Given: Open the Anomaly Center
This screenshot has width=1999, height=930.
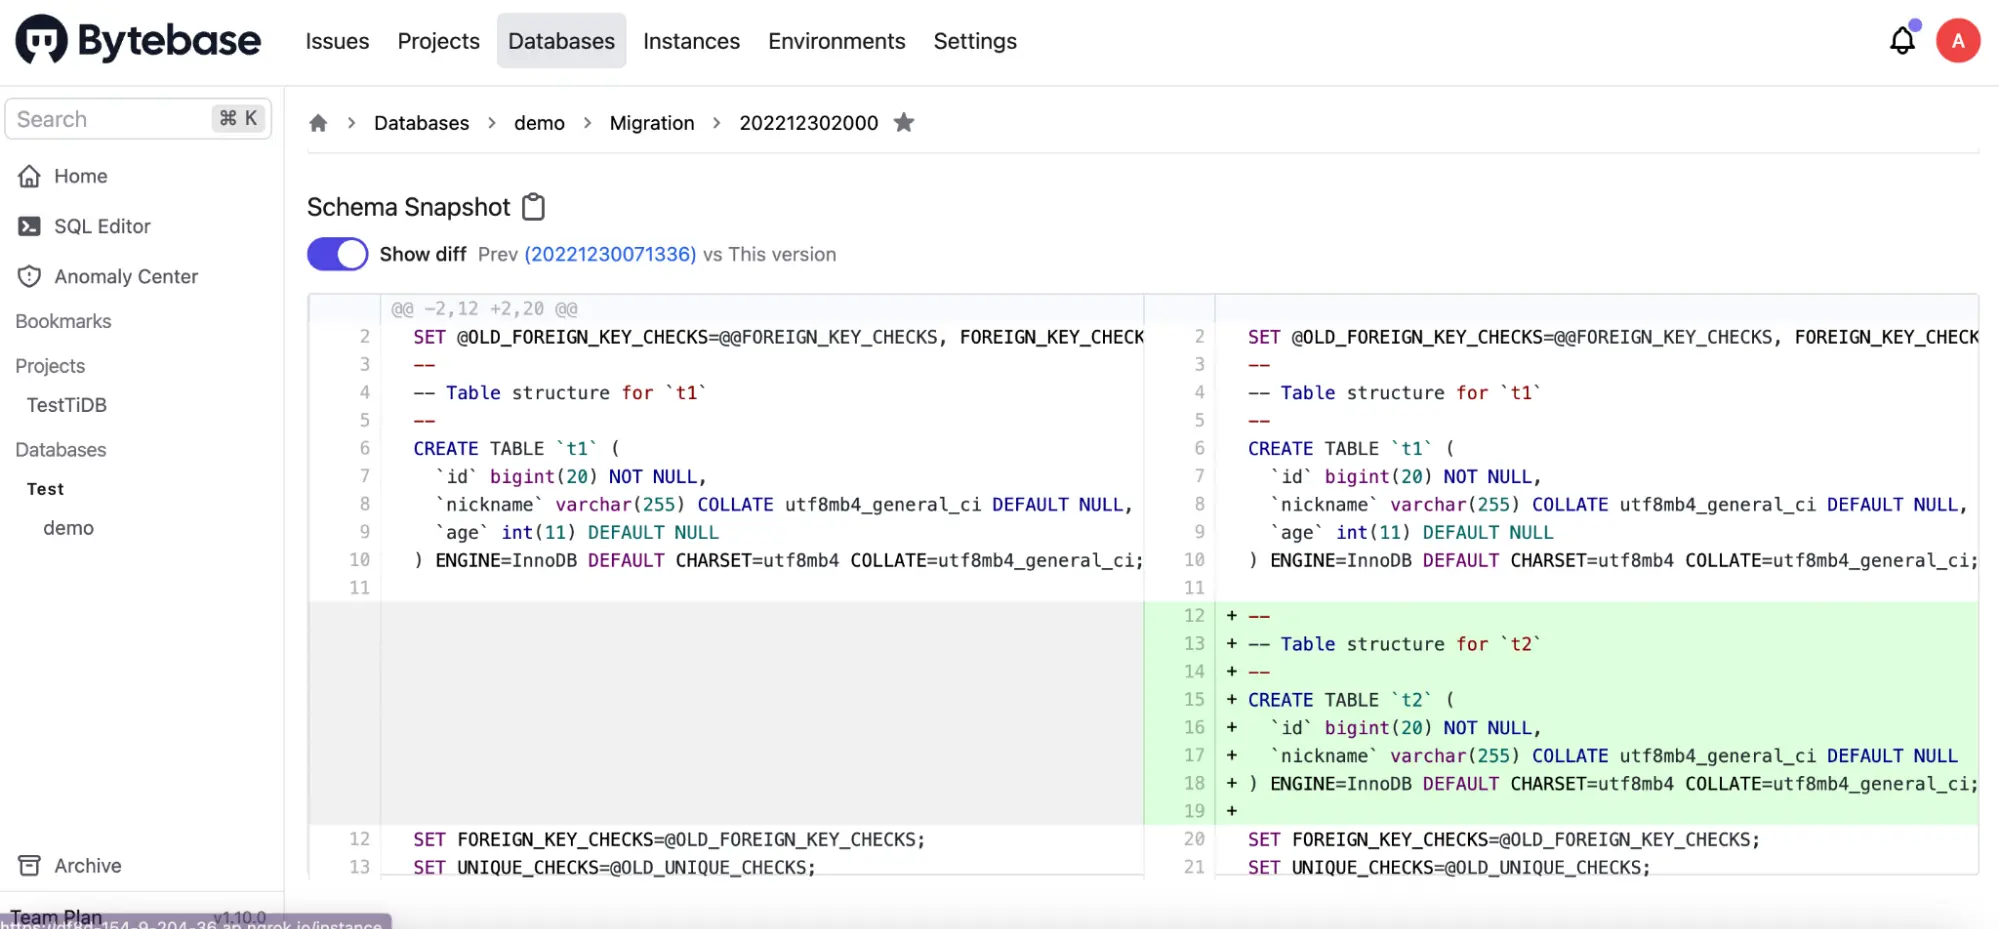Looking at the screenshot, I should (x=126, y=276).
